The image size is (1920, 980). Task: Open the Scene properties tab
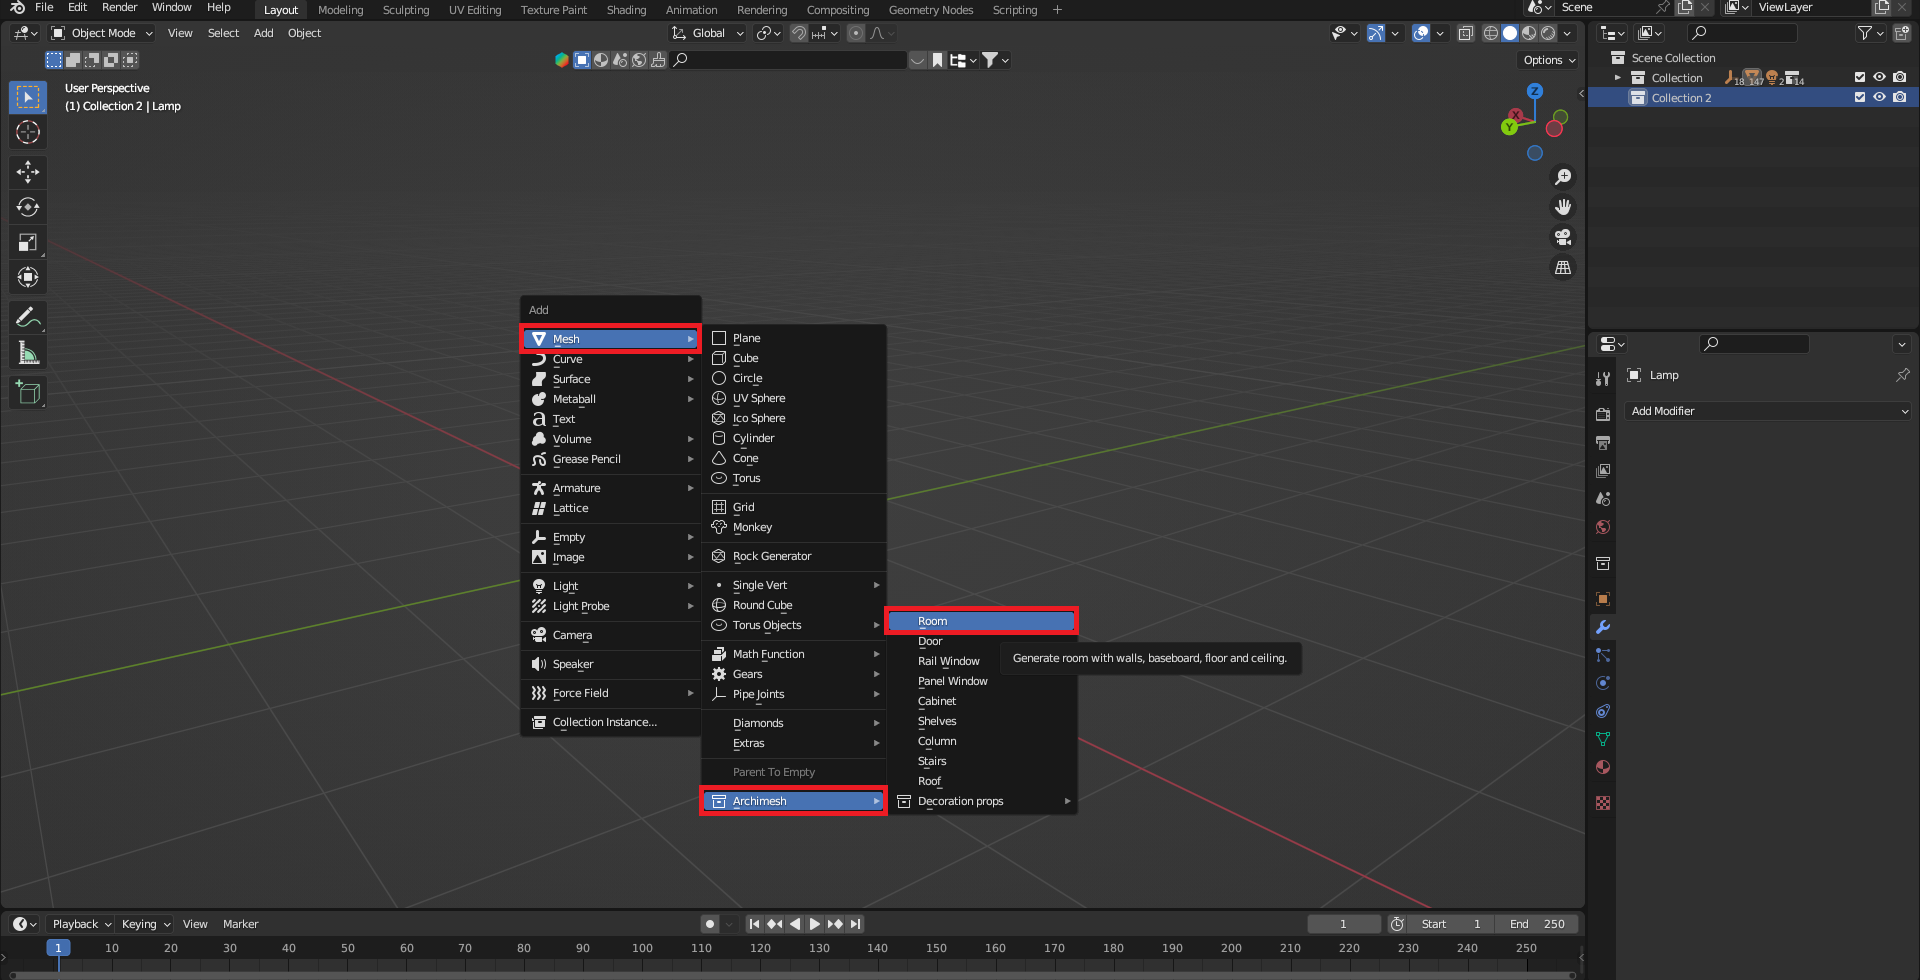(1603, 498)
